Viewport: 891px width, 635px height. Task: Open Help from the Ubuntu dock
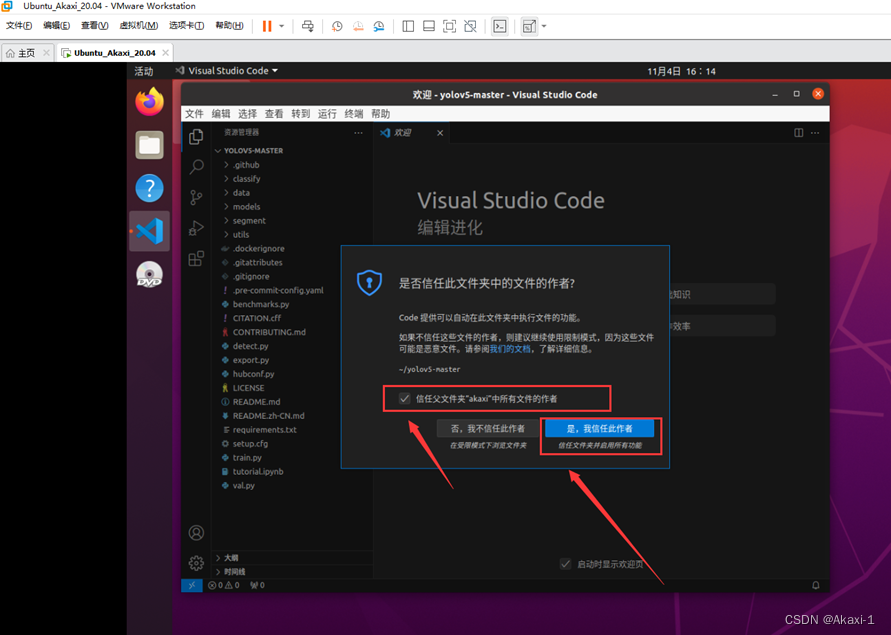click(149, 188)
